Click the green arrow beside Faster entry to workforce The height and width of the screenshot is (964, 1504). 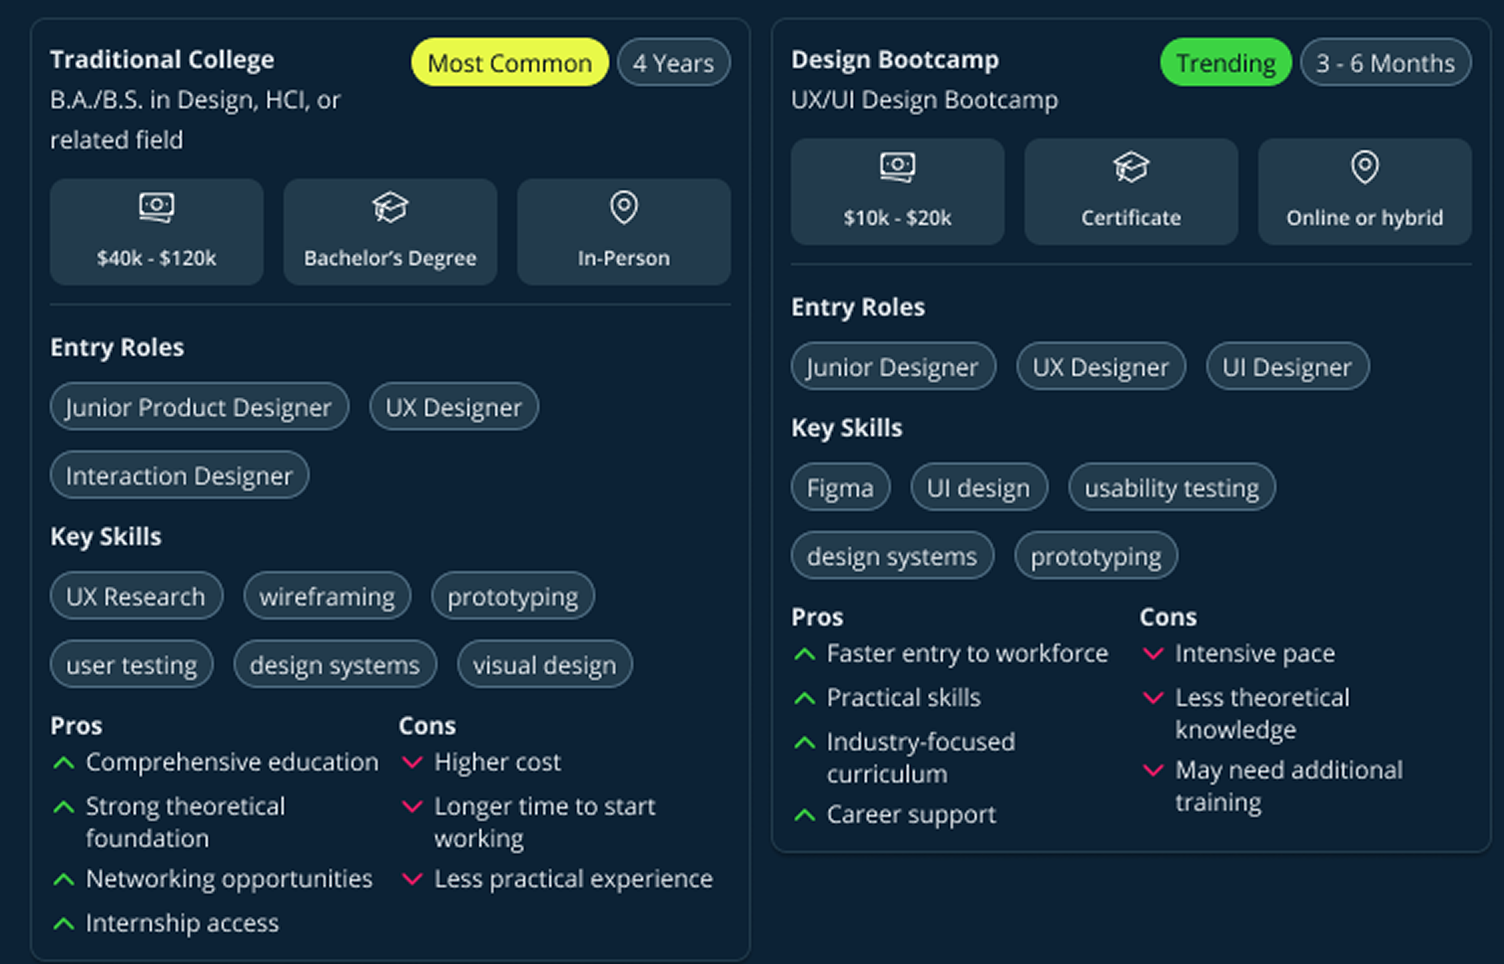(x=805, y=654)
